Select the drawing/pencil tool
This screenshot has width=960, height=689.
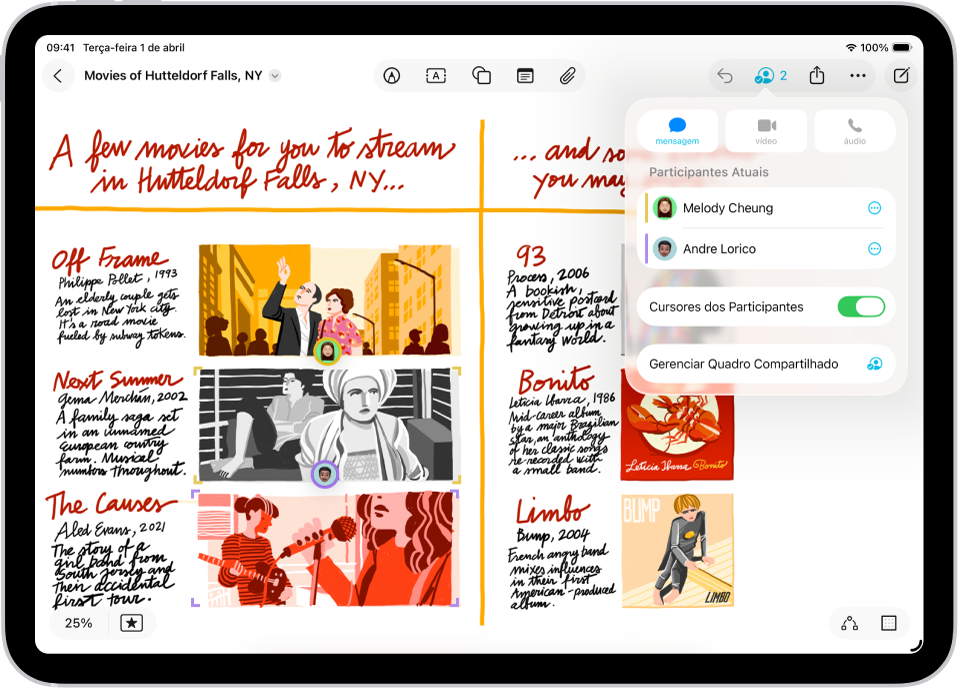(x=391, y=75)
